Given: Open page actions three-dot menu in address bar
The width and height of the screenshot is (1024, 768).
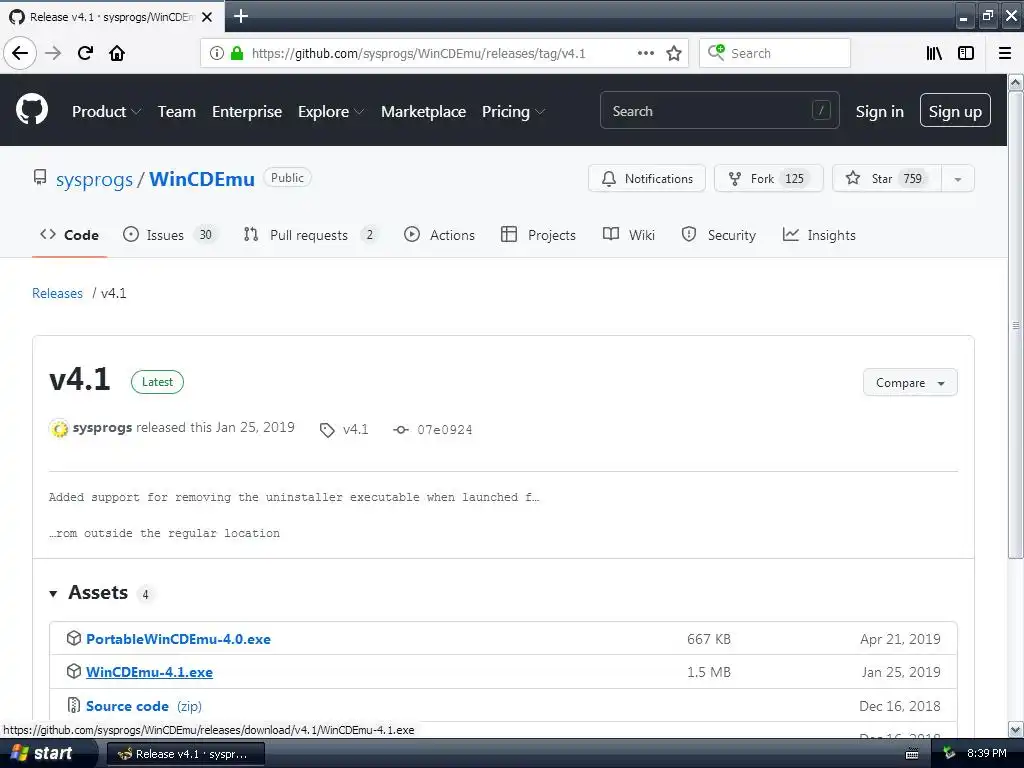Looking at the screenshot, I should point(646,53).
